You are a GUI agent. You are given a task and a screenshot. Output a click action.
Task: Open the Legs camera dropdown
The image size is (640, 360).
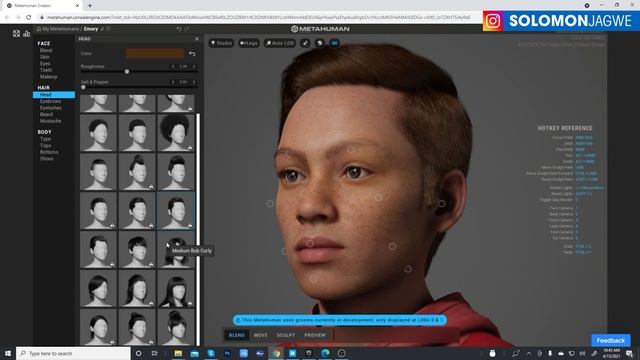tap(249, 43)
